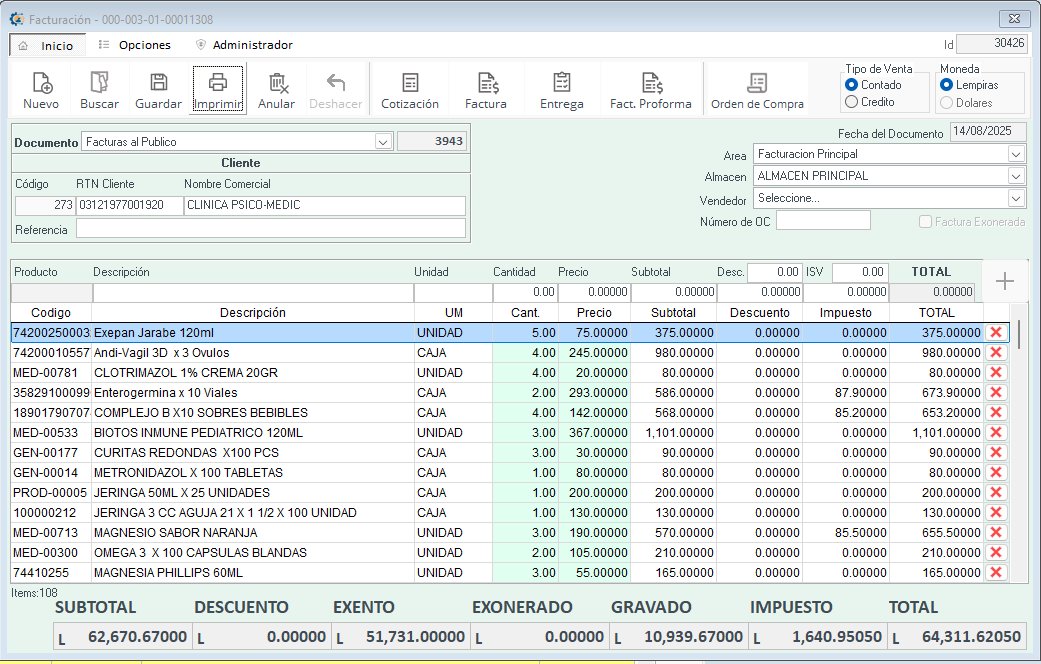
Task: Select Lempiras currency option
Action: [x=947, y=85]
